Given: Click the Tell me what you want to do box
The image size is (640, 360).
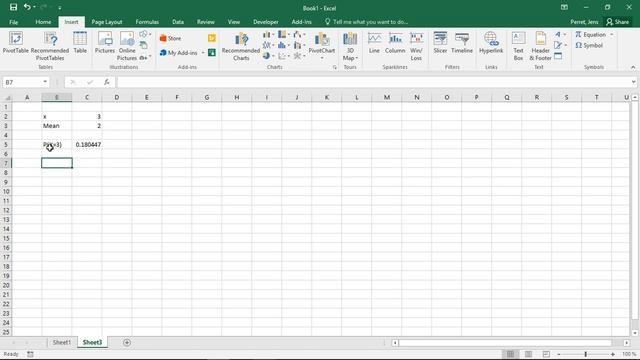Looking at the screenshot, I should pyautogui.click(x=367, y=22).
